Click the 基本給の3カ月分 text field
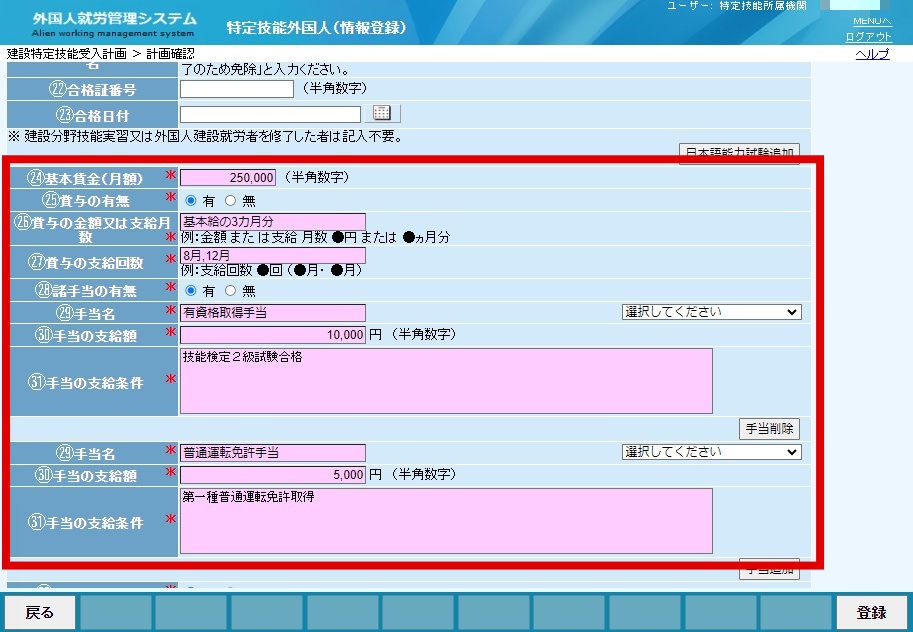Viewport: 913px width, 632px height. [x=273, y=221]
